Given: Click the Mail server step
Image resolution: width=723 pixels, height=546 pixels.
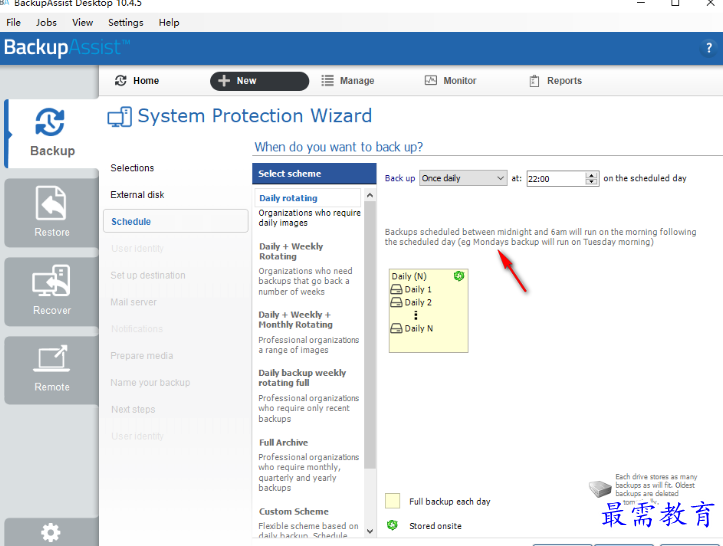Looking at the screenshot, I should [x=133, y=302].
